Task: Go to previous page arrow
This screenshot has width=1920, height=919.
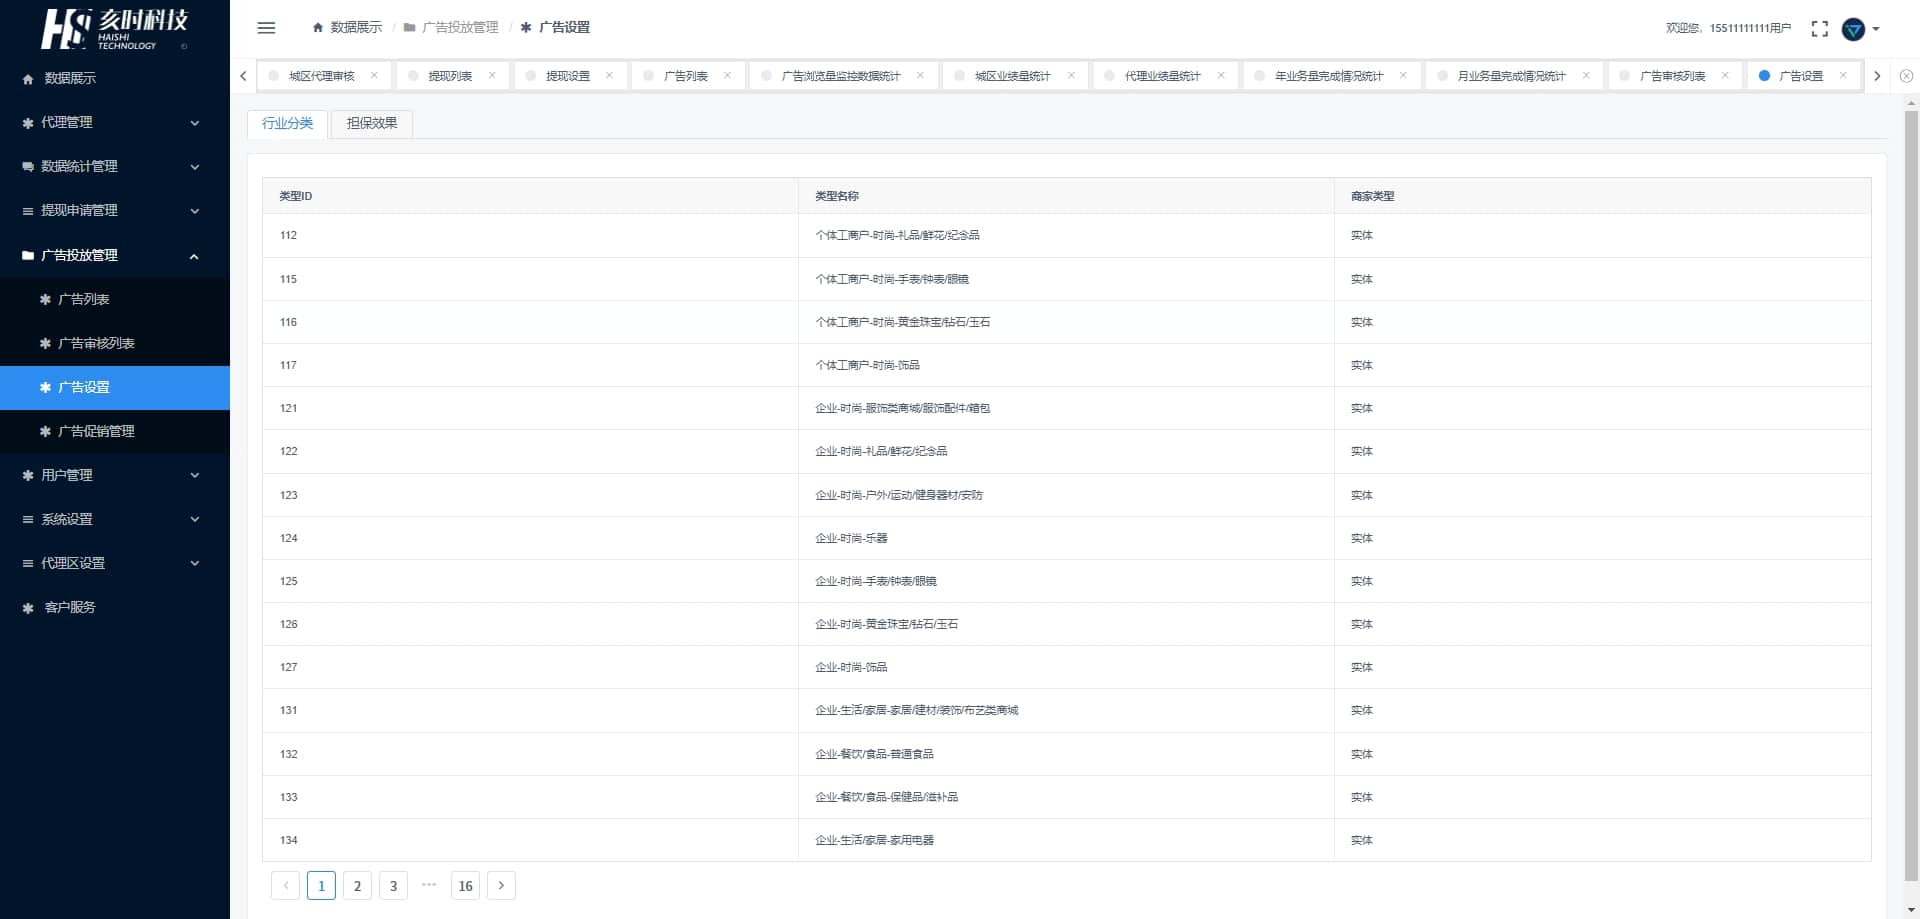Action: 285,885
